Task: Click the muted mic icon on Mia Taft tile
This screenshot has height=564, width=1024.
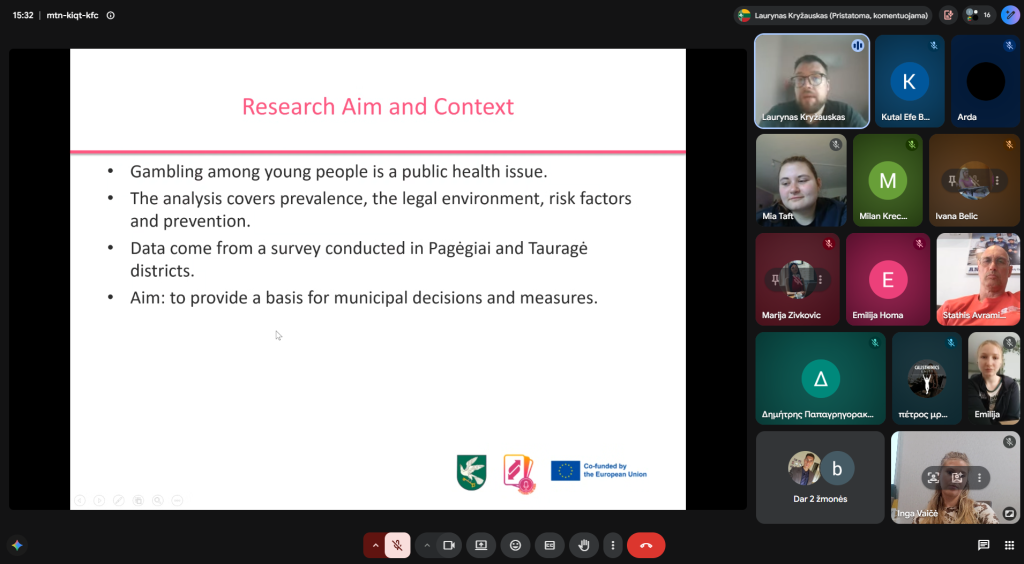Action: [x=835, y=145]
